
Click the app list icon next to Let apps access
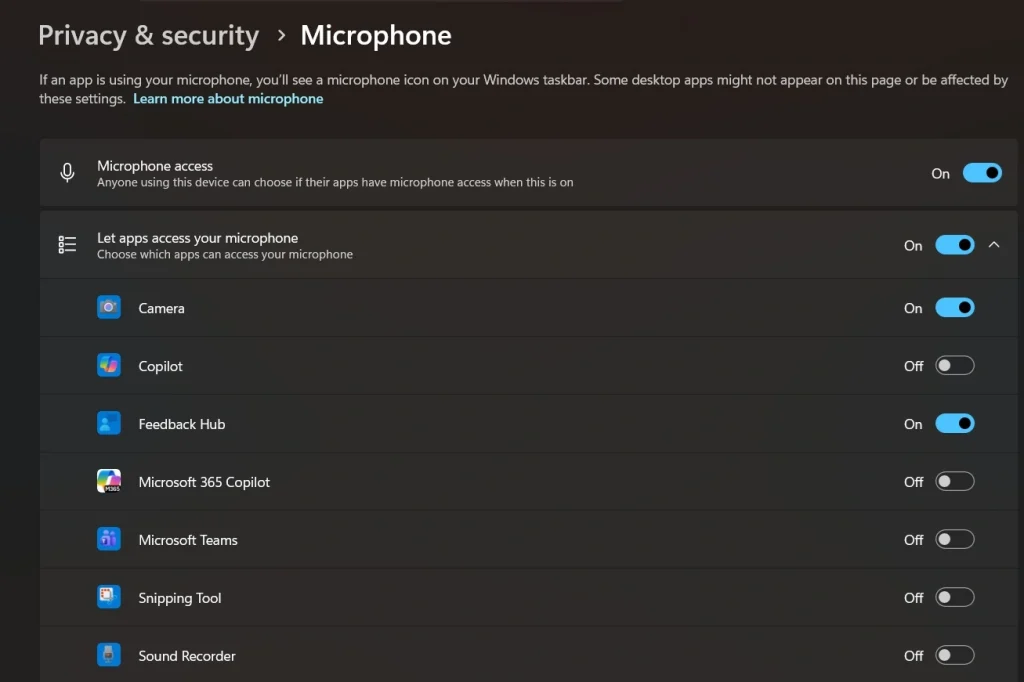coord(67,244)
